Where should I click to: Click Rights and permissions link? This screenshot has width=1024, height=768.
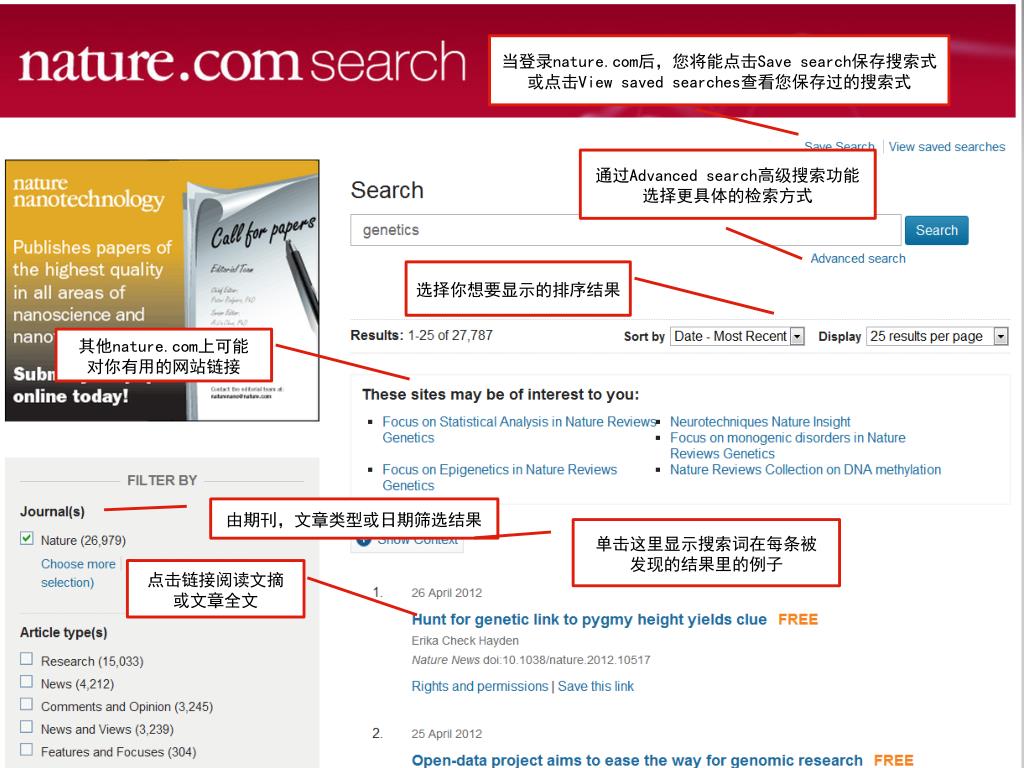tap(479, 686)
